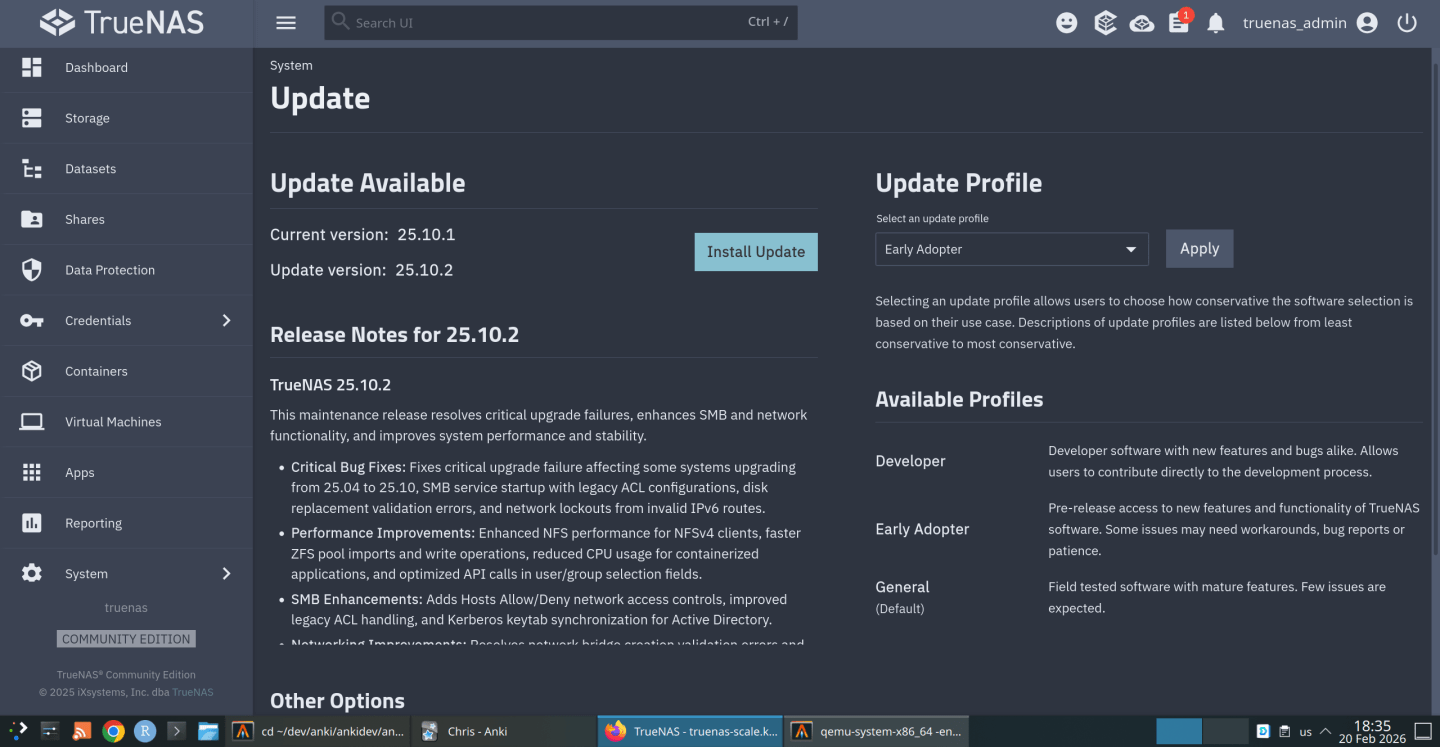Open the feedback smiley icon
Viewport: 1440px width, 747px height.
tap(1066, 22)
